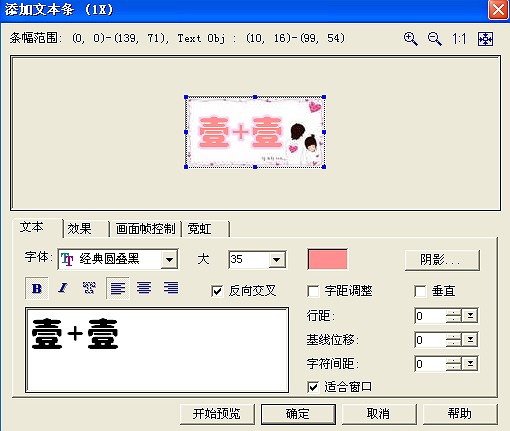Open the 字体 font dropdown list
The image size is (510, 431).
click(x=169, y=259)
